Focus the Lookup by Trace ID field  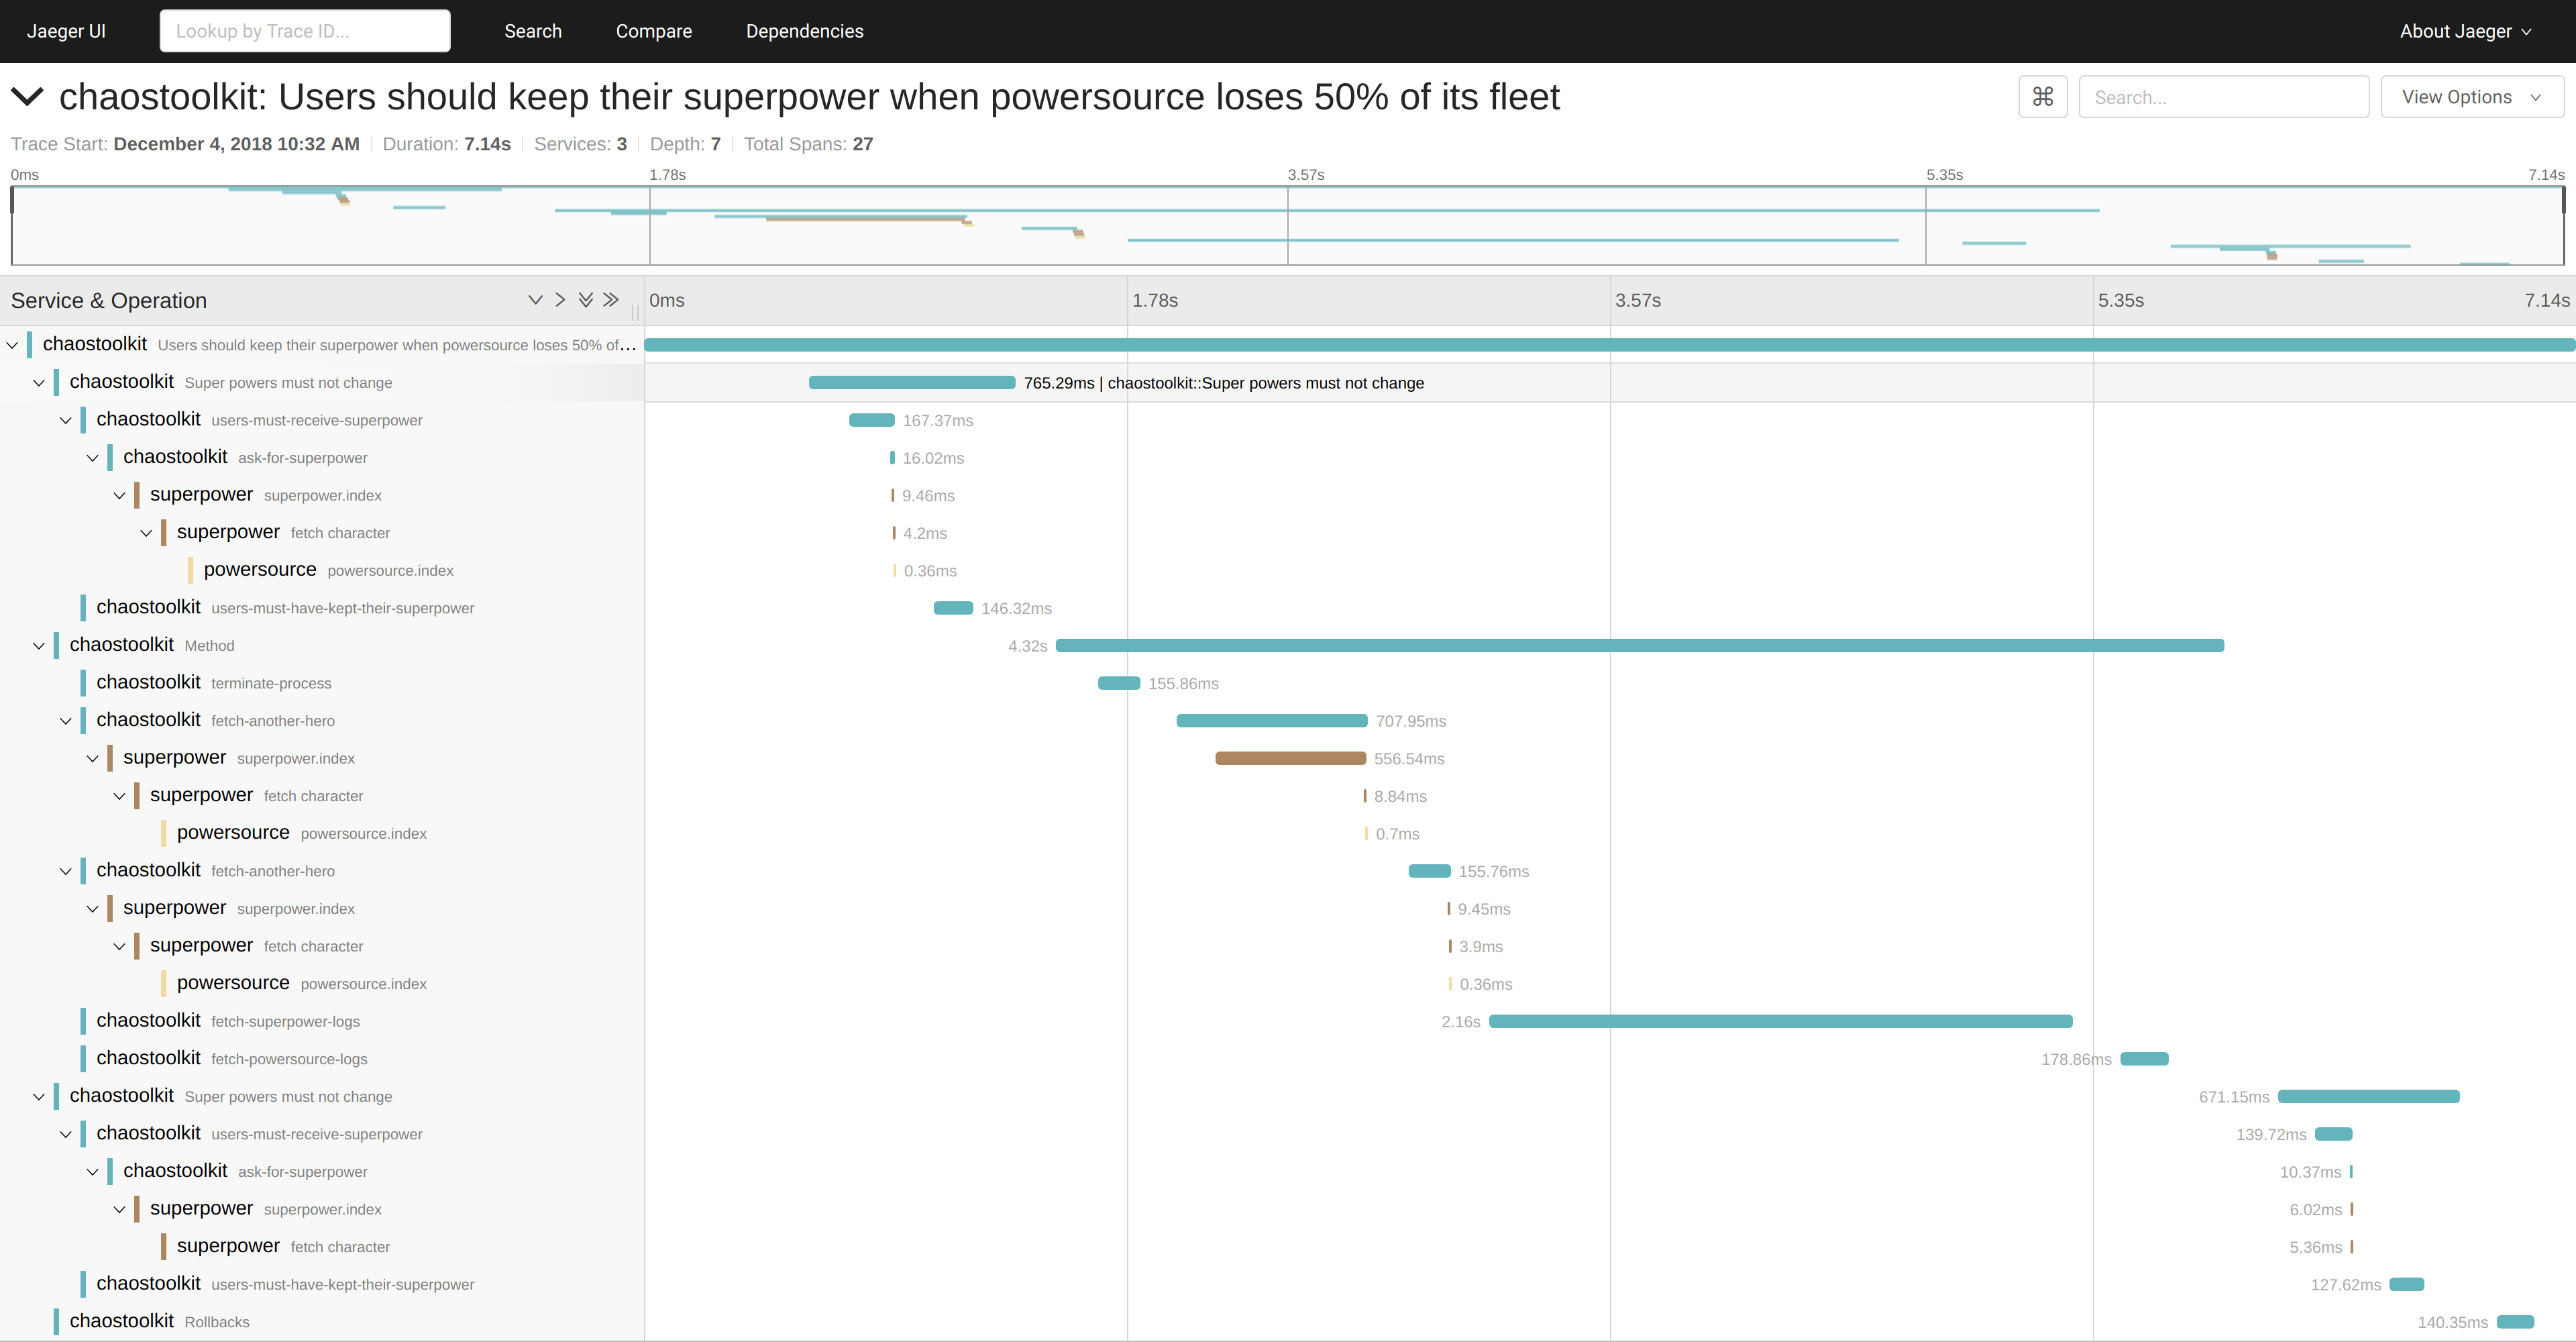305,31
